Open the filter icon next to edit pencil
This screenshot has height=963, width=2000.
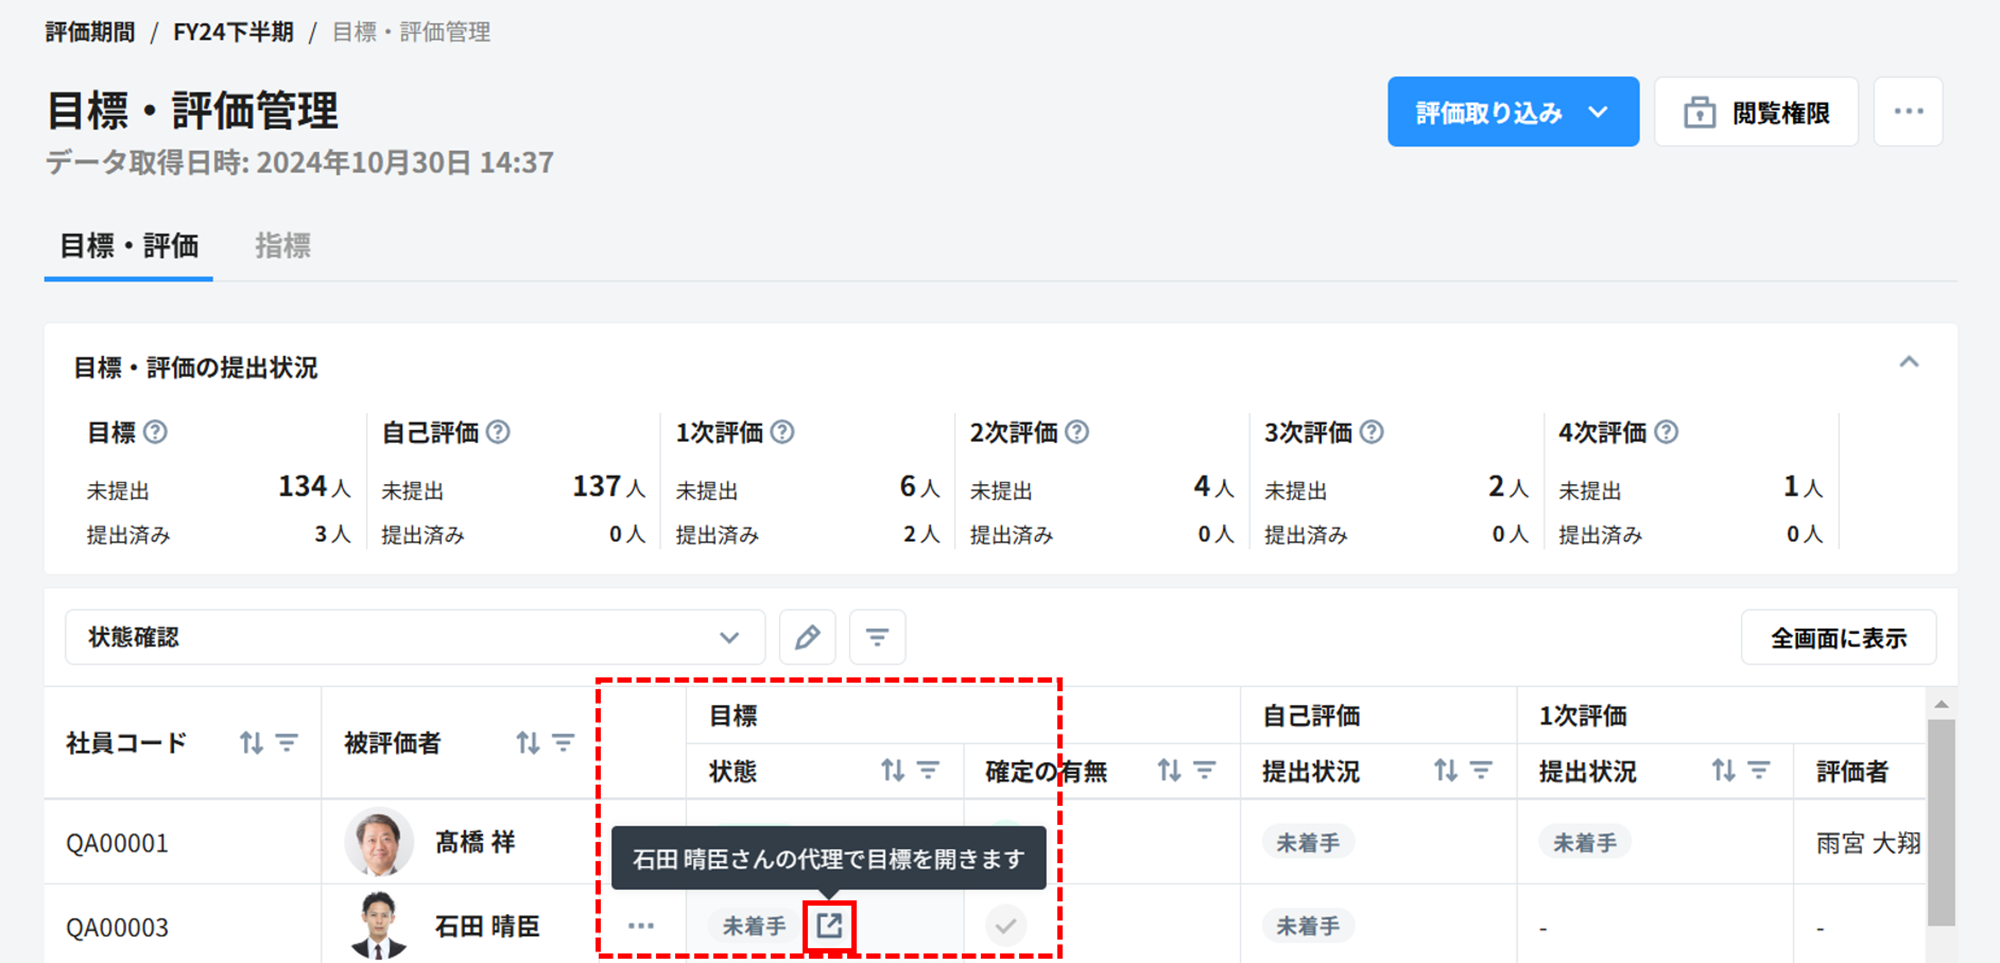[x=877, y=637]
